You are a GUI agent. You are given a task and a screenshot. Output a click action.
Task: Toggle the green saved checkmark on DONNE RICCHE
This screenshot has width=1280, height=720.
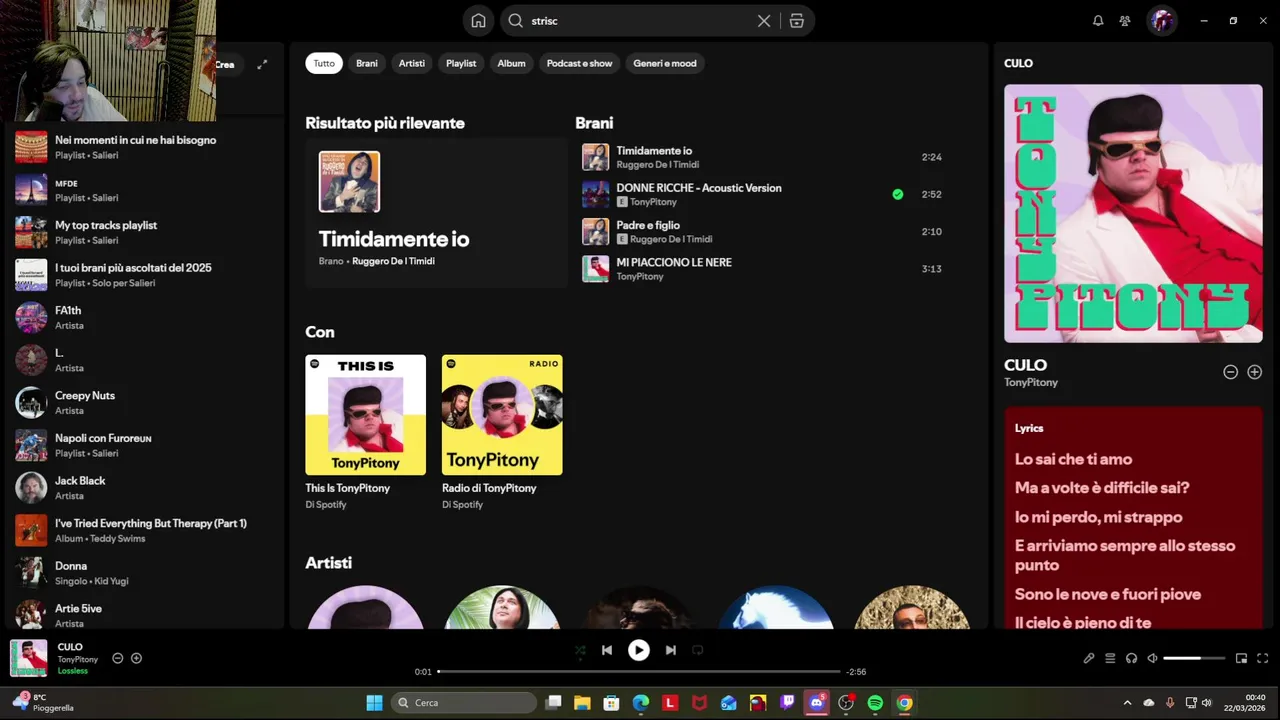897,194
